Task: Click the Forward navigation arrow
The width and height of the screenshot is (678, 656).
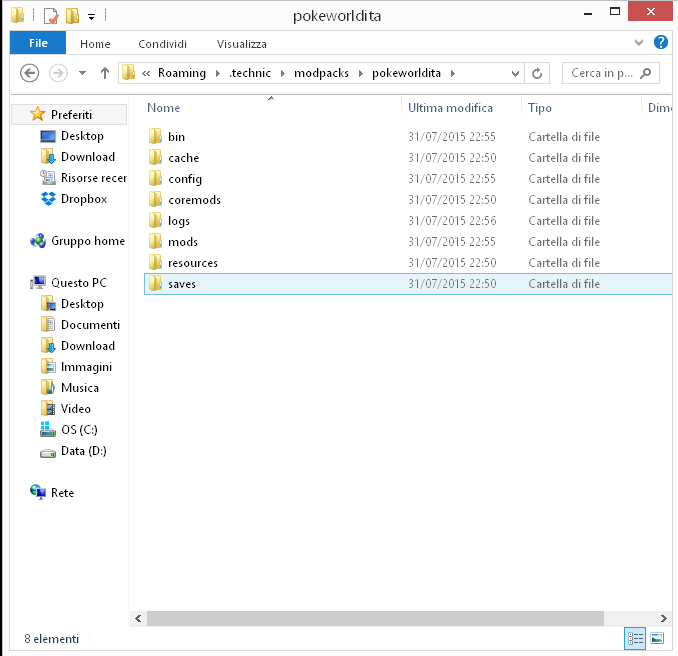Action: 58,73
